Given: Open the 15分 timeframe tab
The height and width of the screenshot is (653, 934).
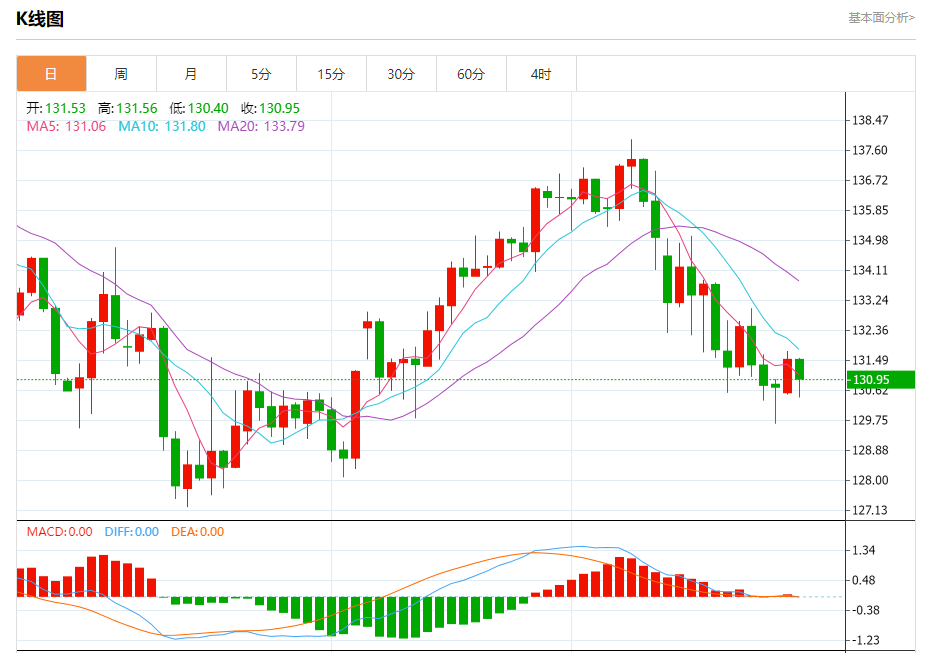Looking at the screenshot, I should click(331, 74).
